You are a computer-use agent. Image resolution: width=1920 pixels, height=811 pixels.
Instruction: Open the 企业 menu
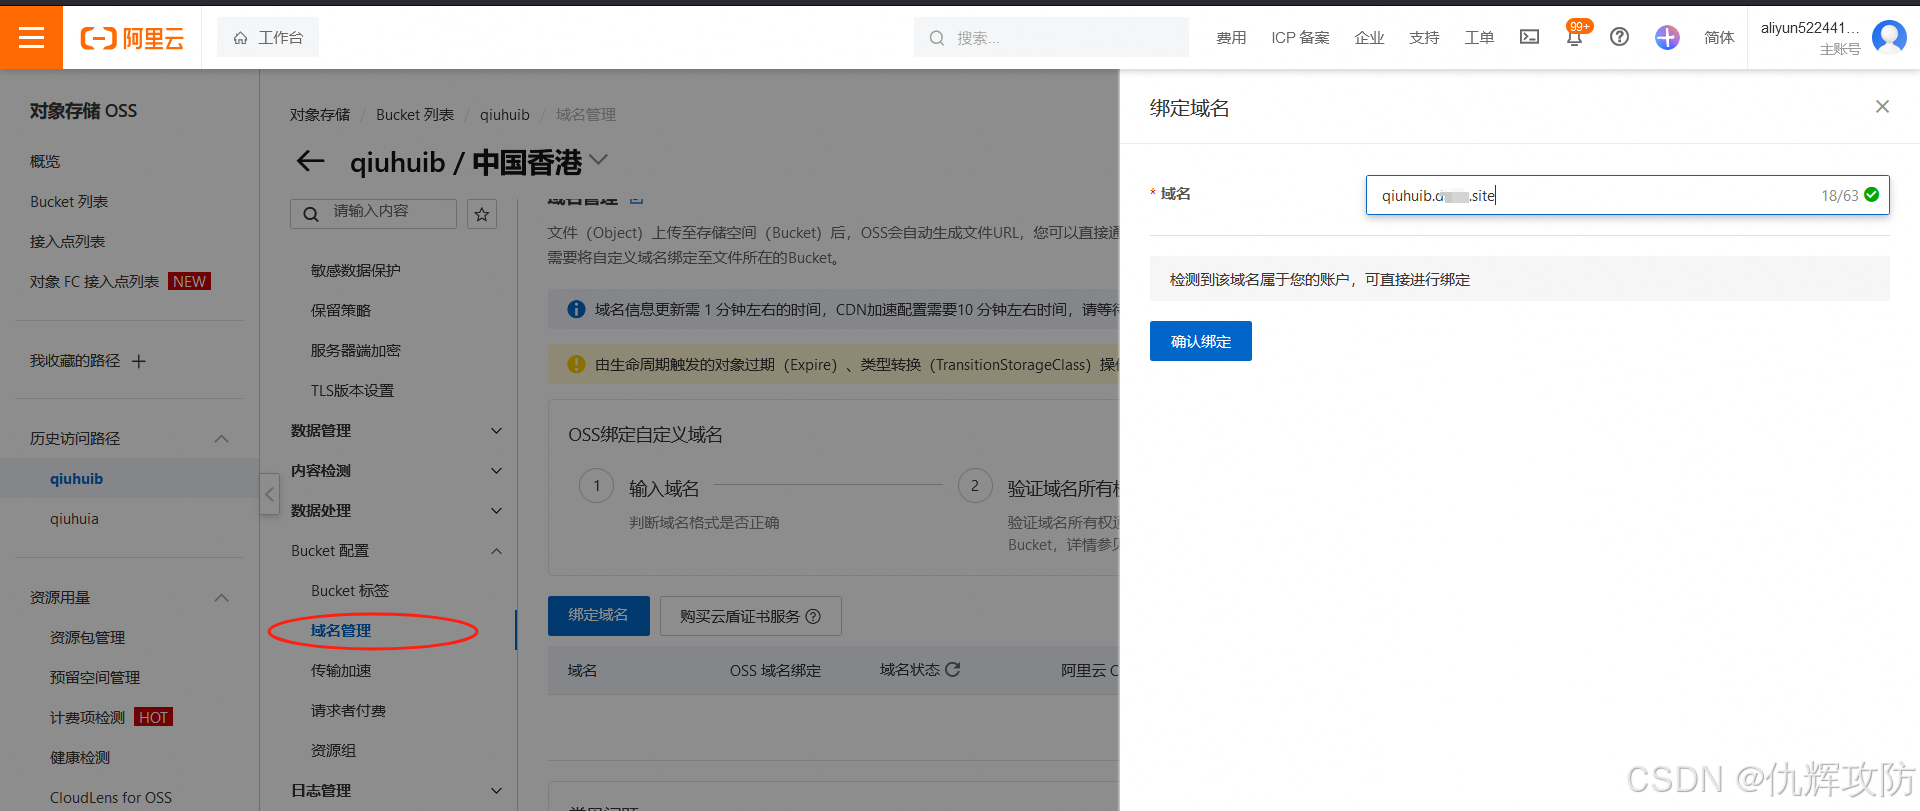1369,38
